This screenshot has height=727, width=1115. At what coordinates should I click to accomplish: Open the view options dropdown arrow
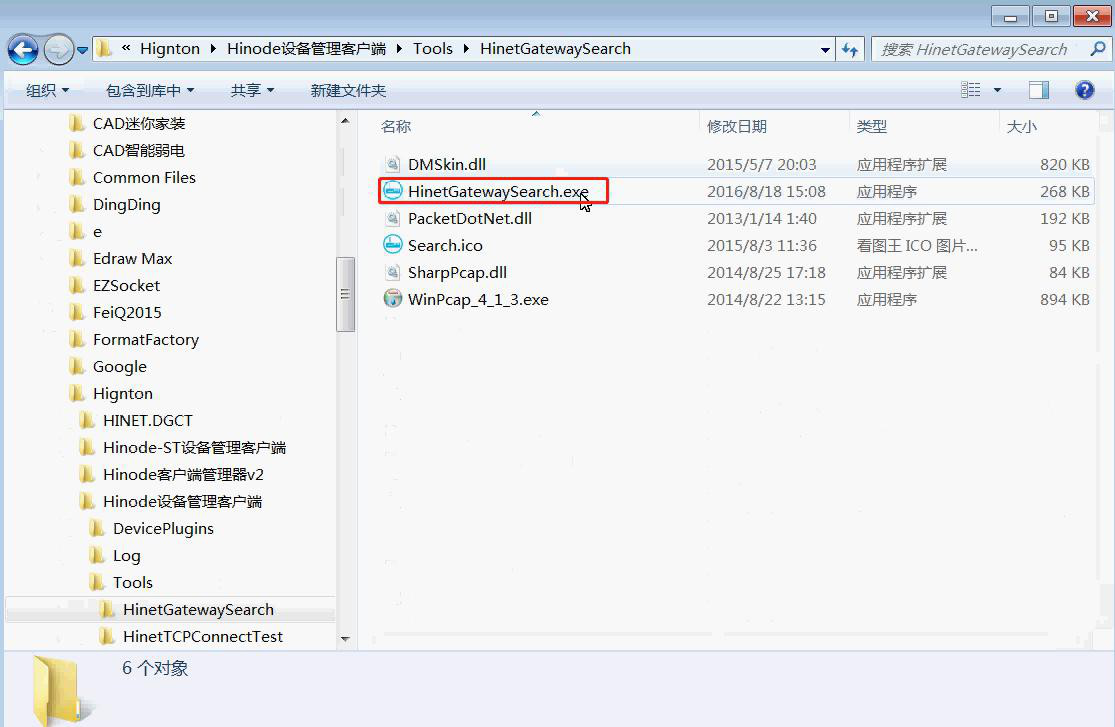pos(997,90)
